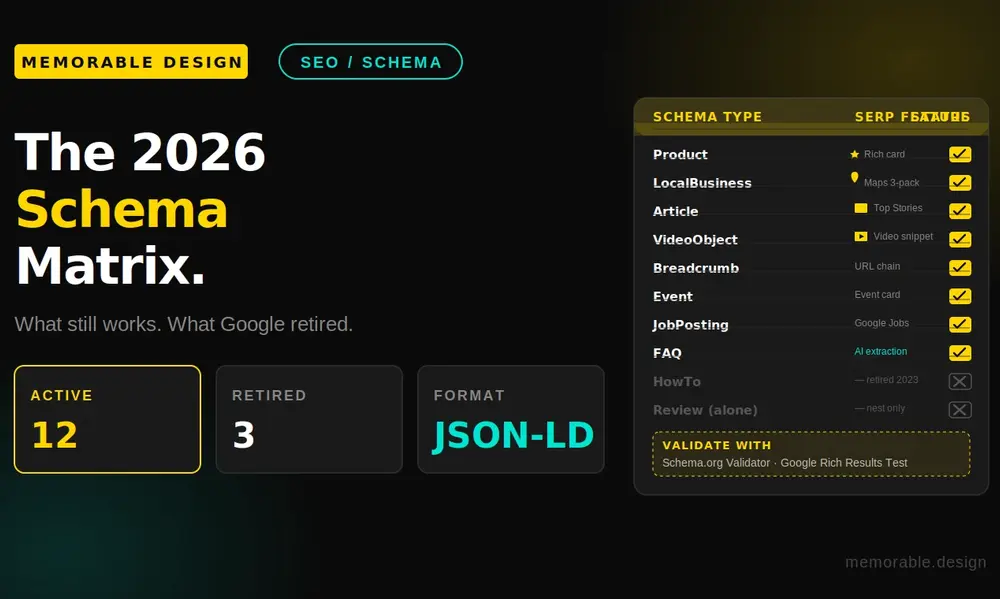Select the ACTIVE 12 stat card
Viewport: 1000px width, 599px height.
(107, 419)
